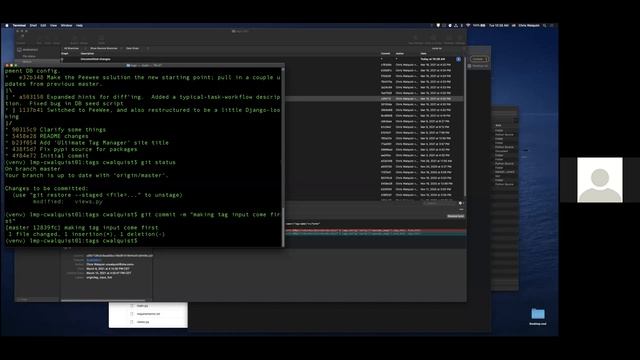Screen dimensions: 640x360
Task: Click Settings in the Sourcetree toolbar
Action: 460,40
